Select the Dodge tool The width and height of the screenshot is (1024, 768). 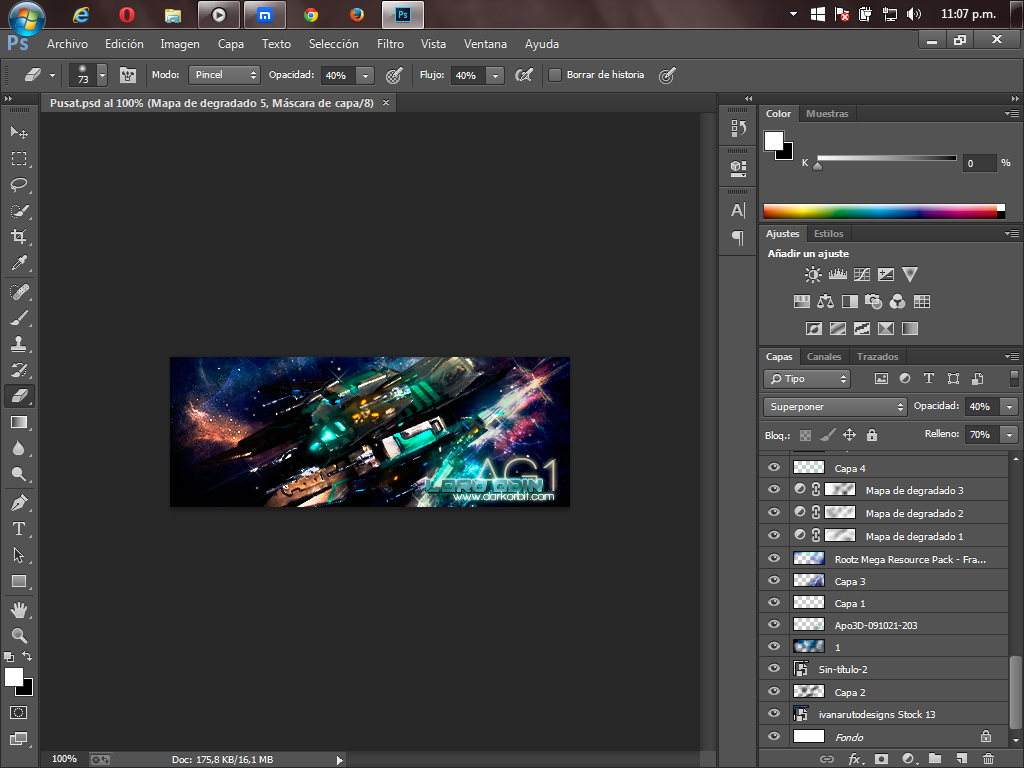coord(19,474)
